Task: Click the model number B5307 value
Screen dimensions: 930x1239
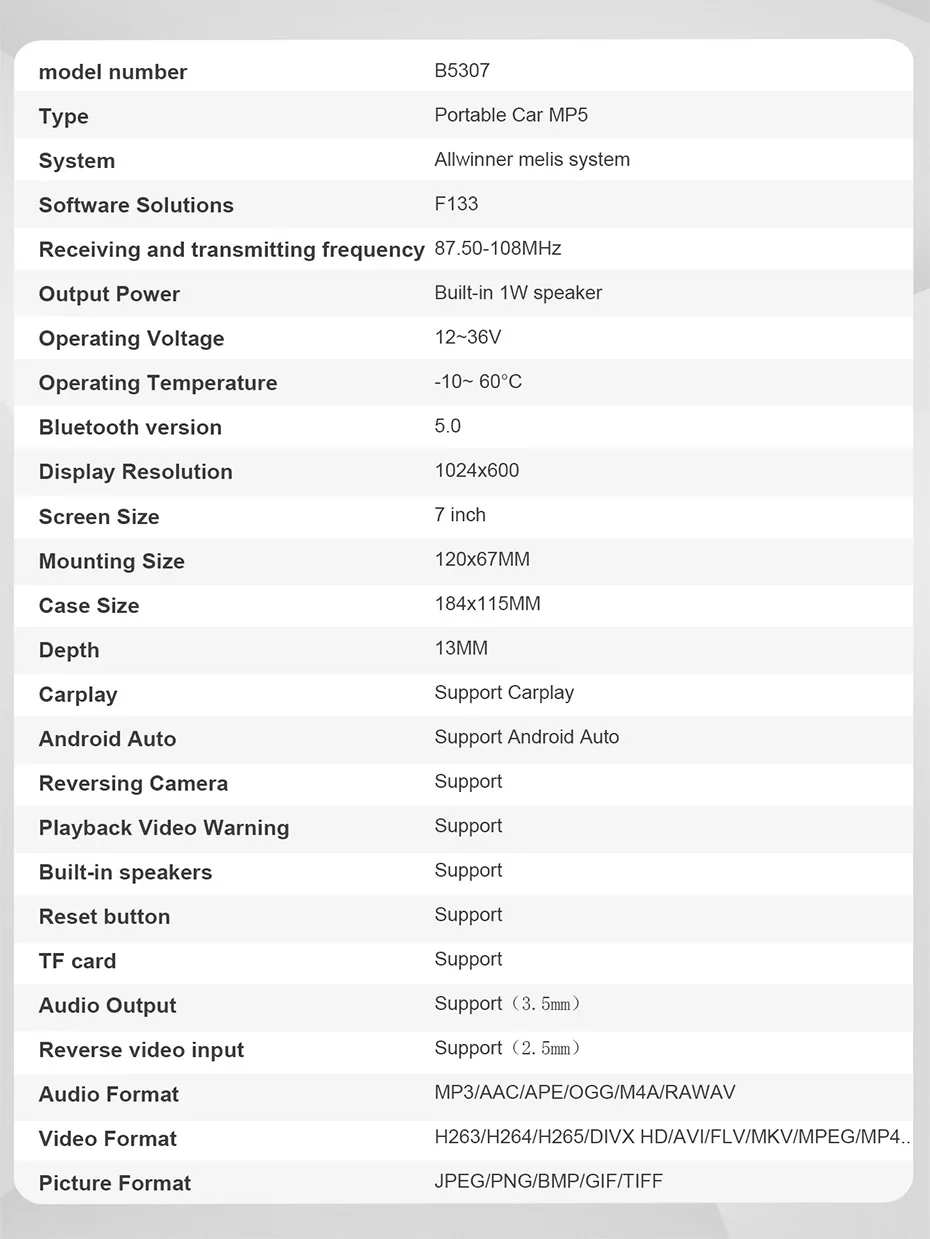Action: [x=462, y=71]
